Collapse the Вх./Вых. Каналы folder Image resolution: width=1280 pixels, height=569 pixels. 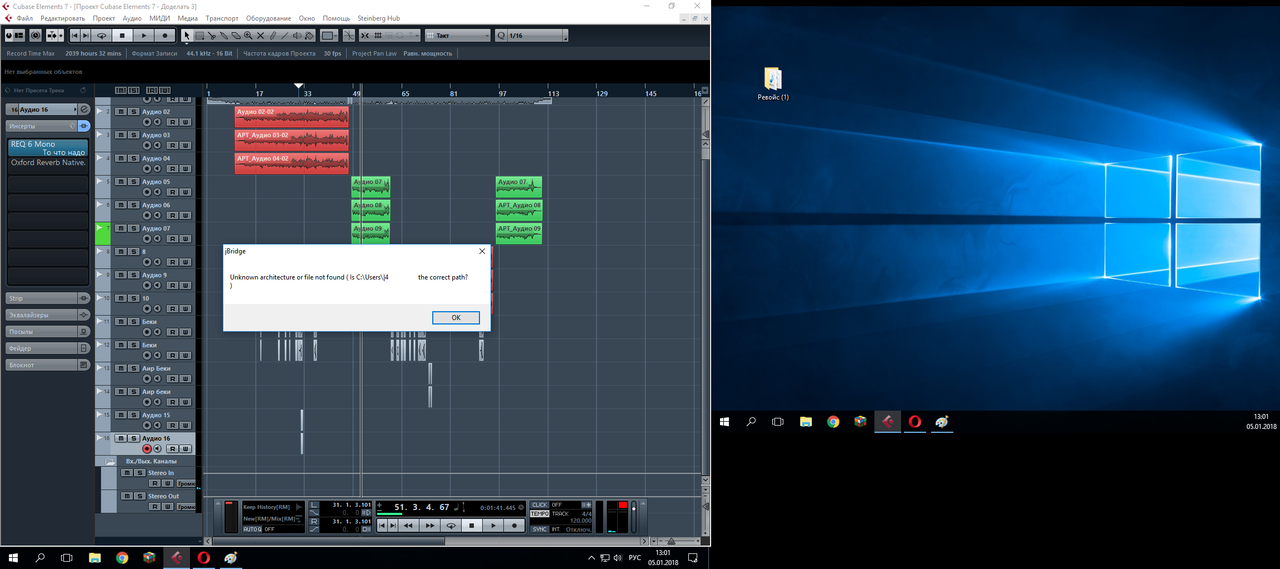[x=109, y=461]
